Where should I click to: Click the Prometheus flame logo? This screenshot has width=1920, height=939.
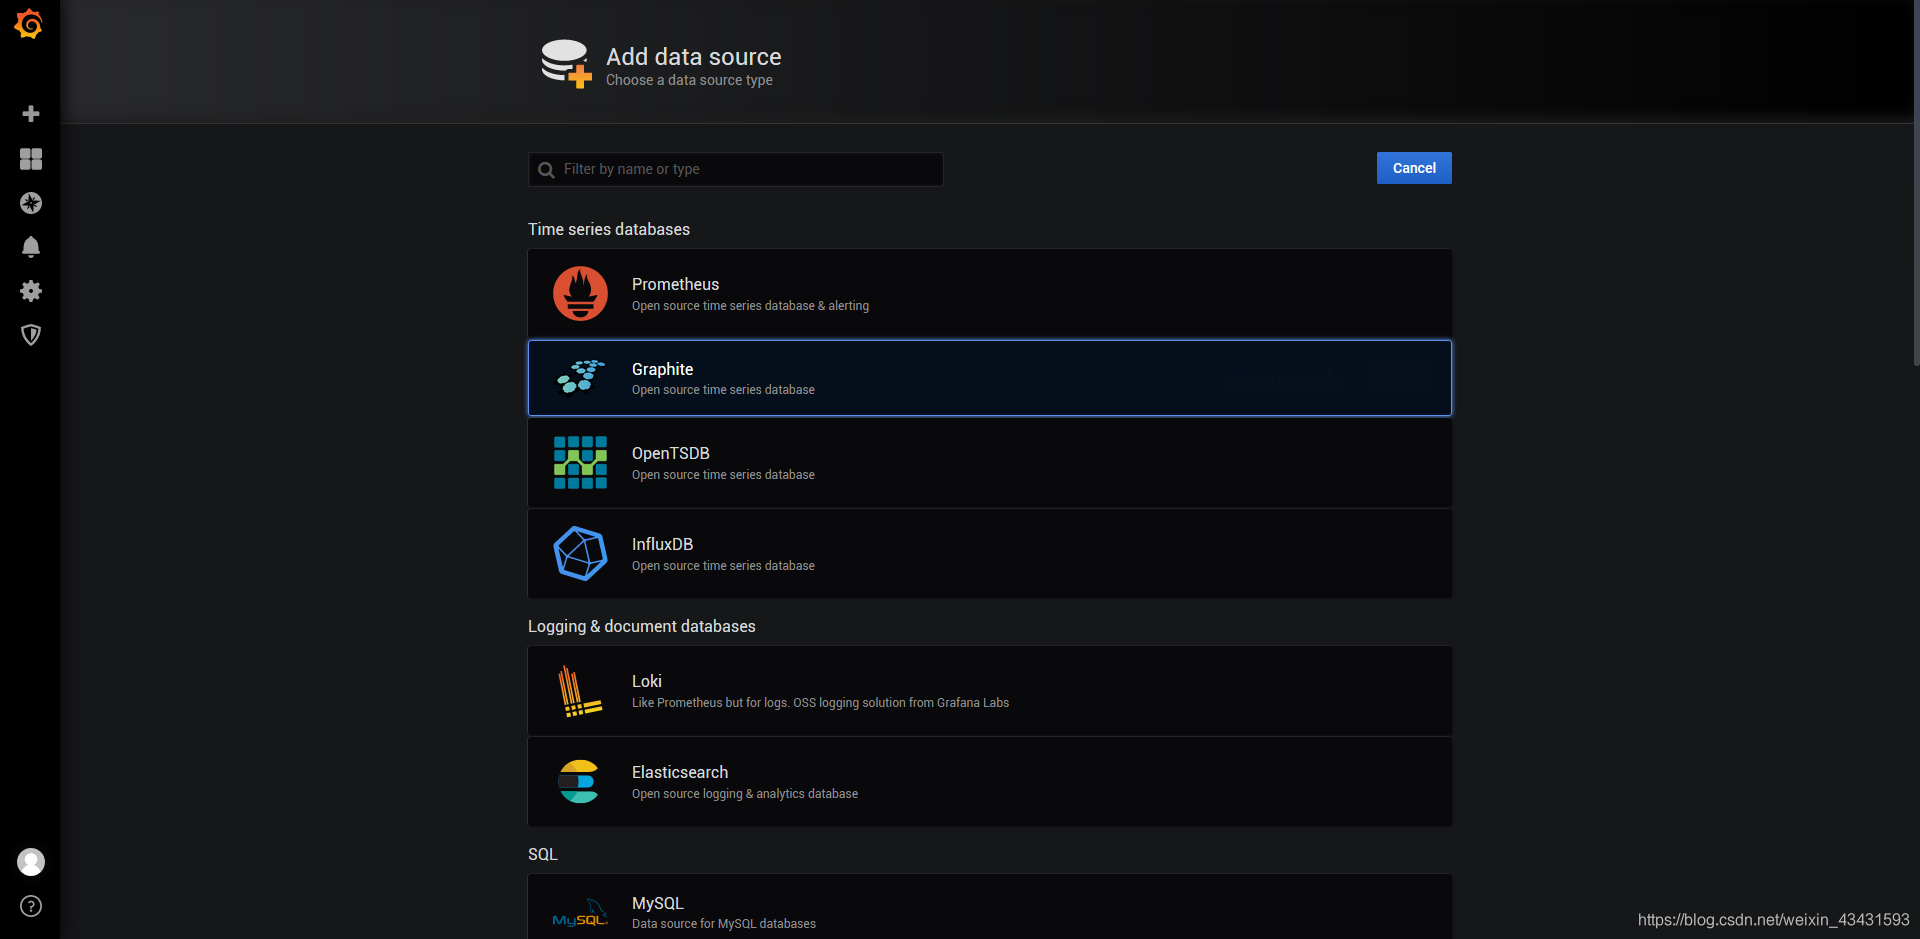[x=580, y=293]
